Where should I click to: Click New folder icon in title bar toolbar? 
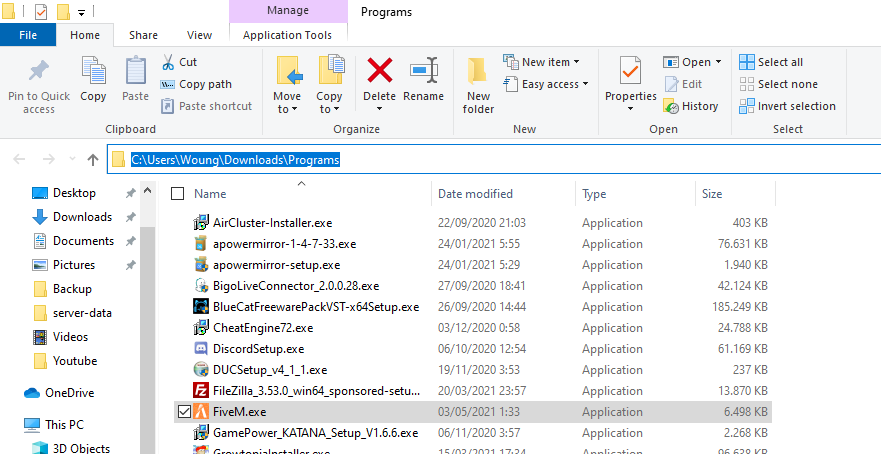(x=63, y=11)
